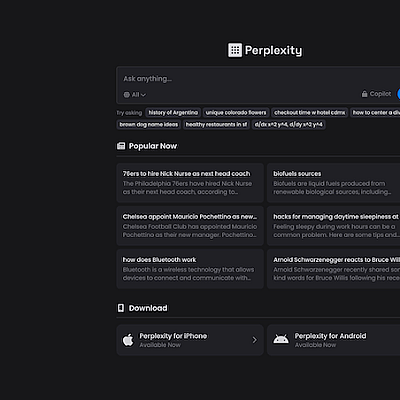
Task: Click the Android robot icon
Action: (x=281, y=340)
